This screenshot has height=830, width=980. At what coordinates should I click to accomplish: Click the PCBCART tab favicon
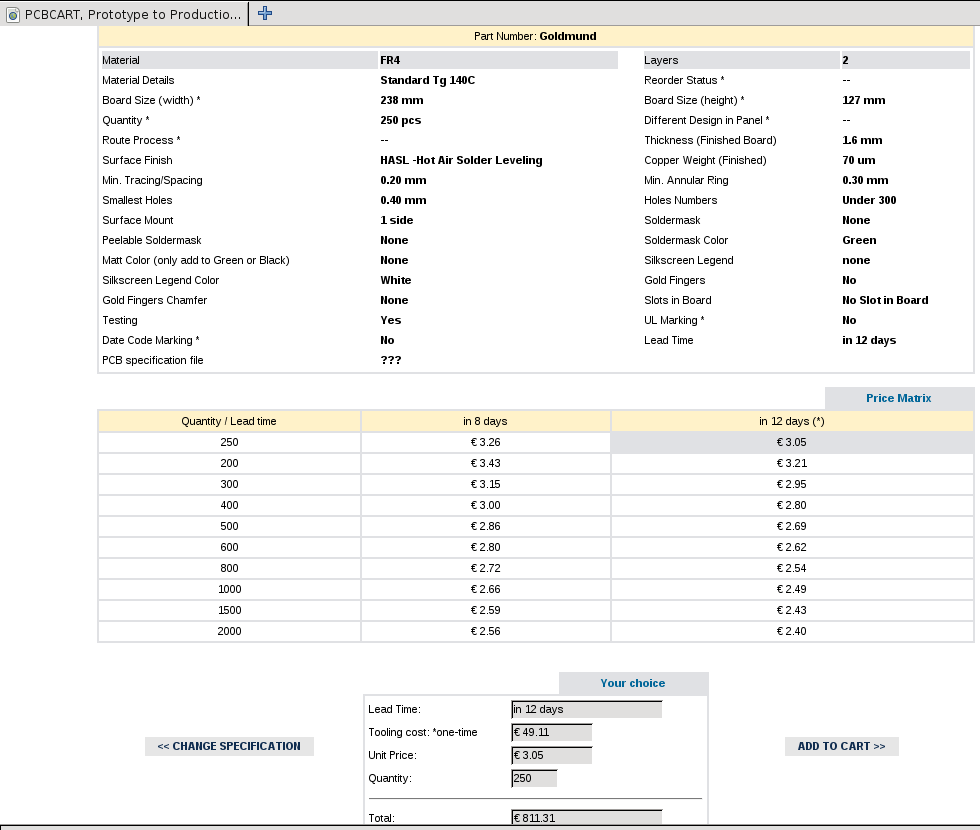pyautogui.click(x=12, y=14)
